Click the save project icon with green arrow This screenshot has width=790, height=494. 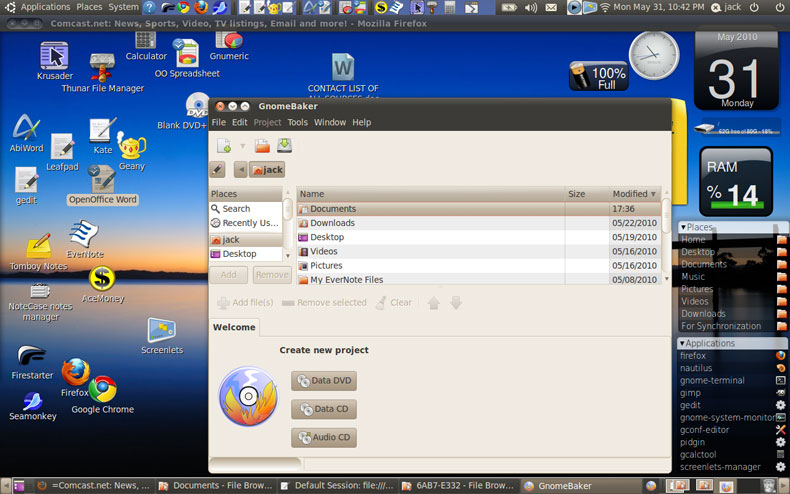pos(285,146)
